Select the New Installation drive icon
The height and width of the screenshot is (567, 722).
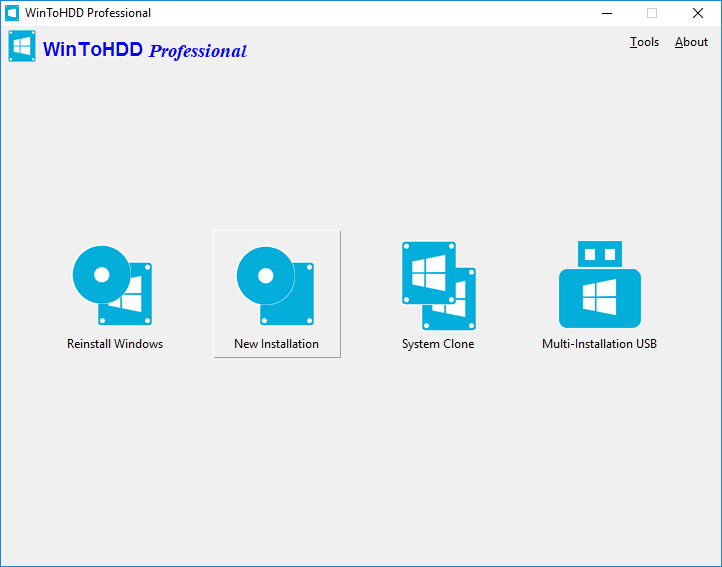click(x=276, y=285)
